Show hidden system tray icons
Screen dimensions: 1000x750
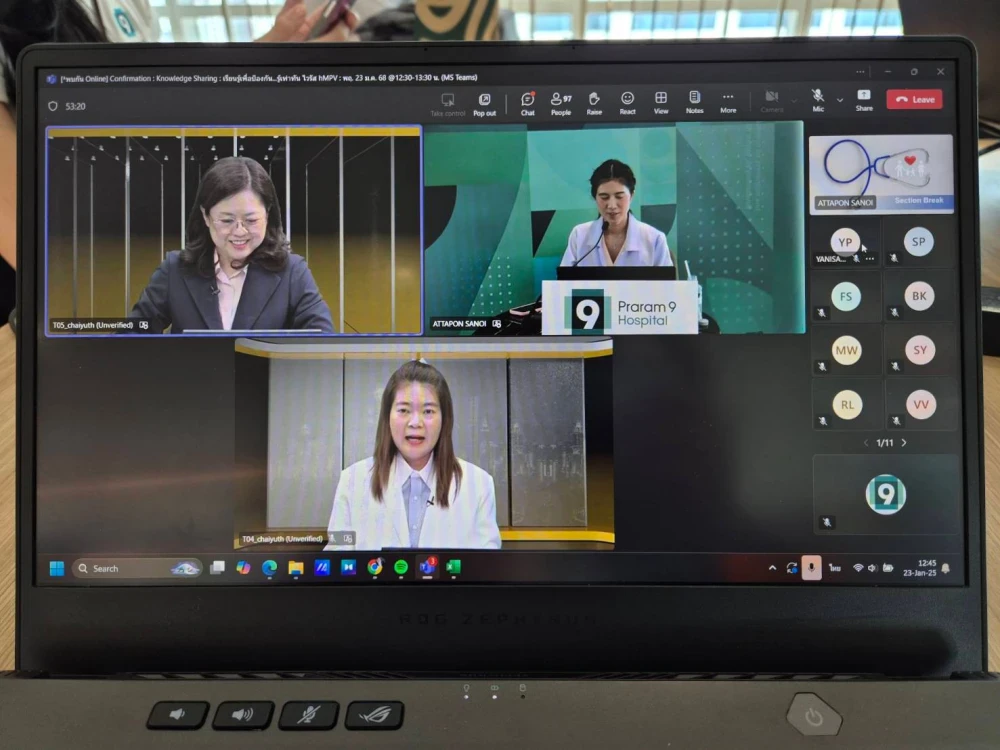point(772,568)
